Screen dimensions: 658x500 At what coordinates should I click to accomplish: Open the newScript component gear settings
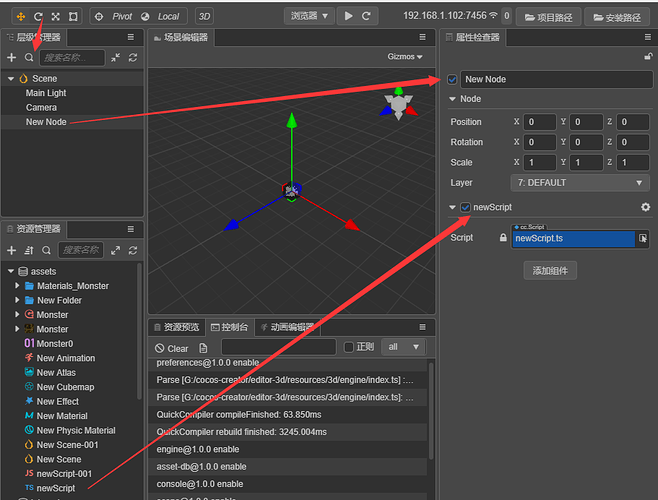[645, 207]
